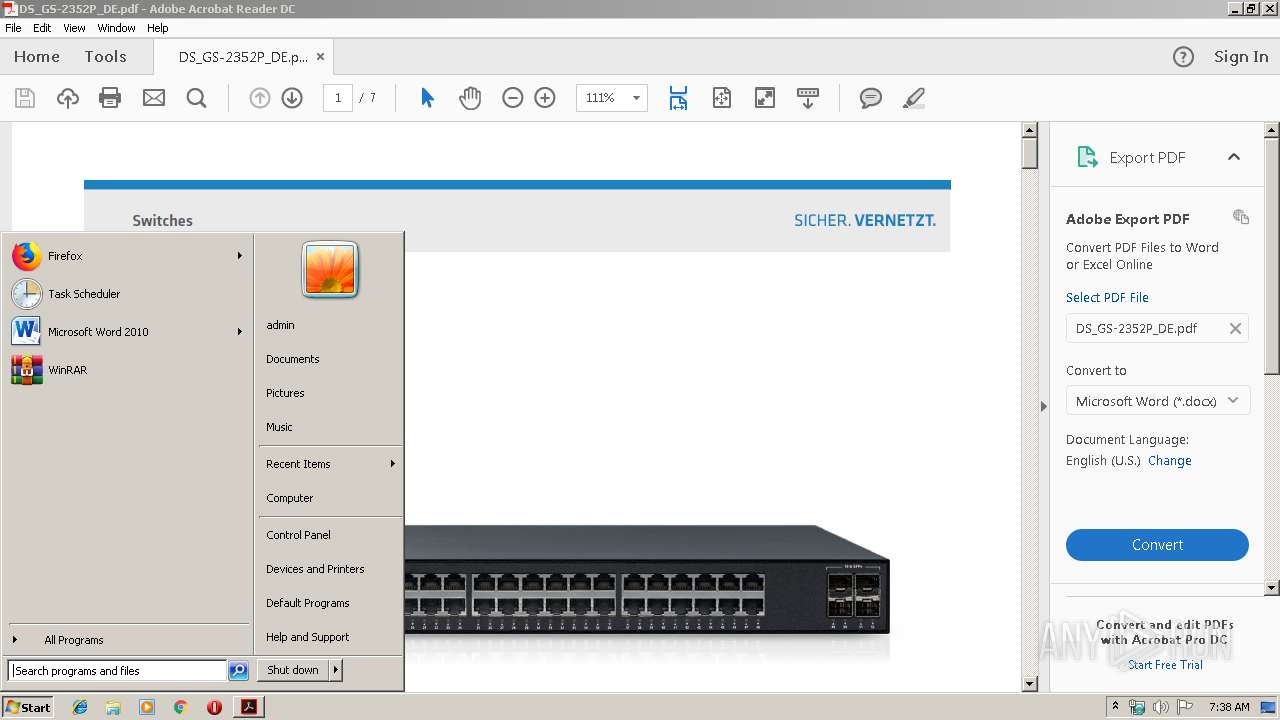1280x720 pixels.
Task: Click the Print file icon
Action: (110, 98)
